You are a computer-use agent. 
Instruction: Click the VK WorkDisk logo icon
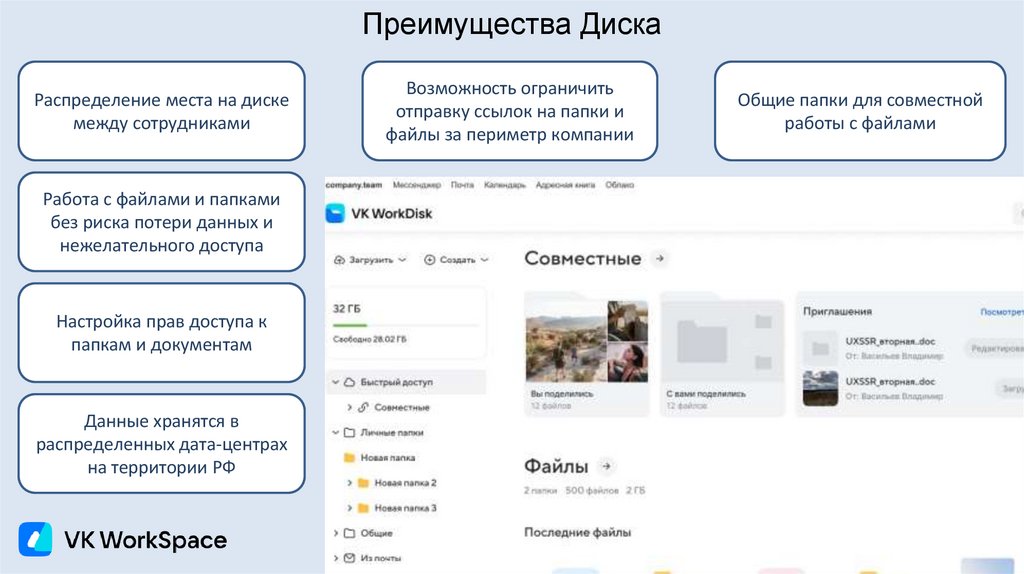(x=335, y=214)
